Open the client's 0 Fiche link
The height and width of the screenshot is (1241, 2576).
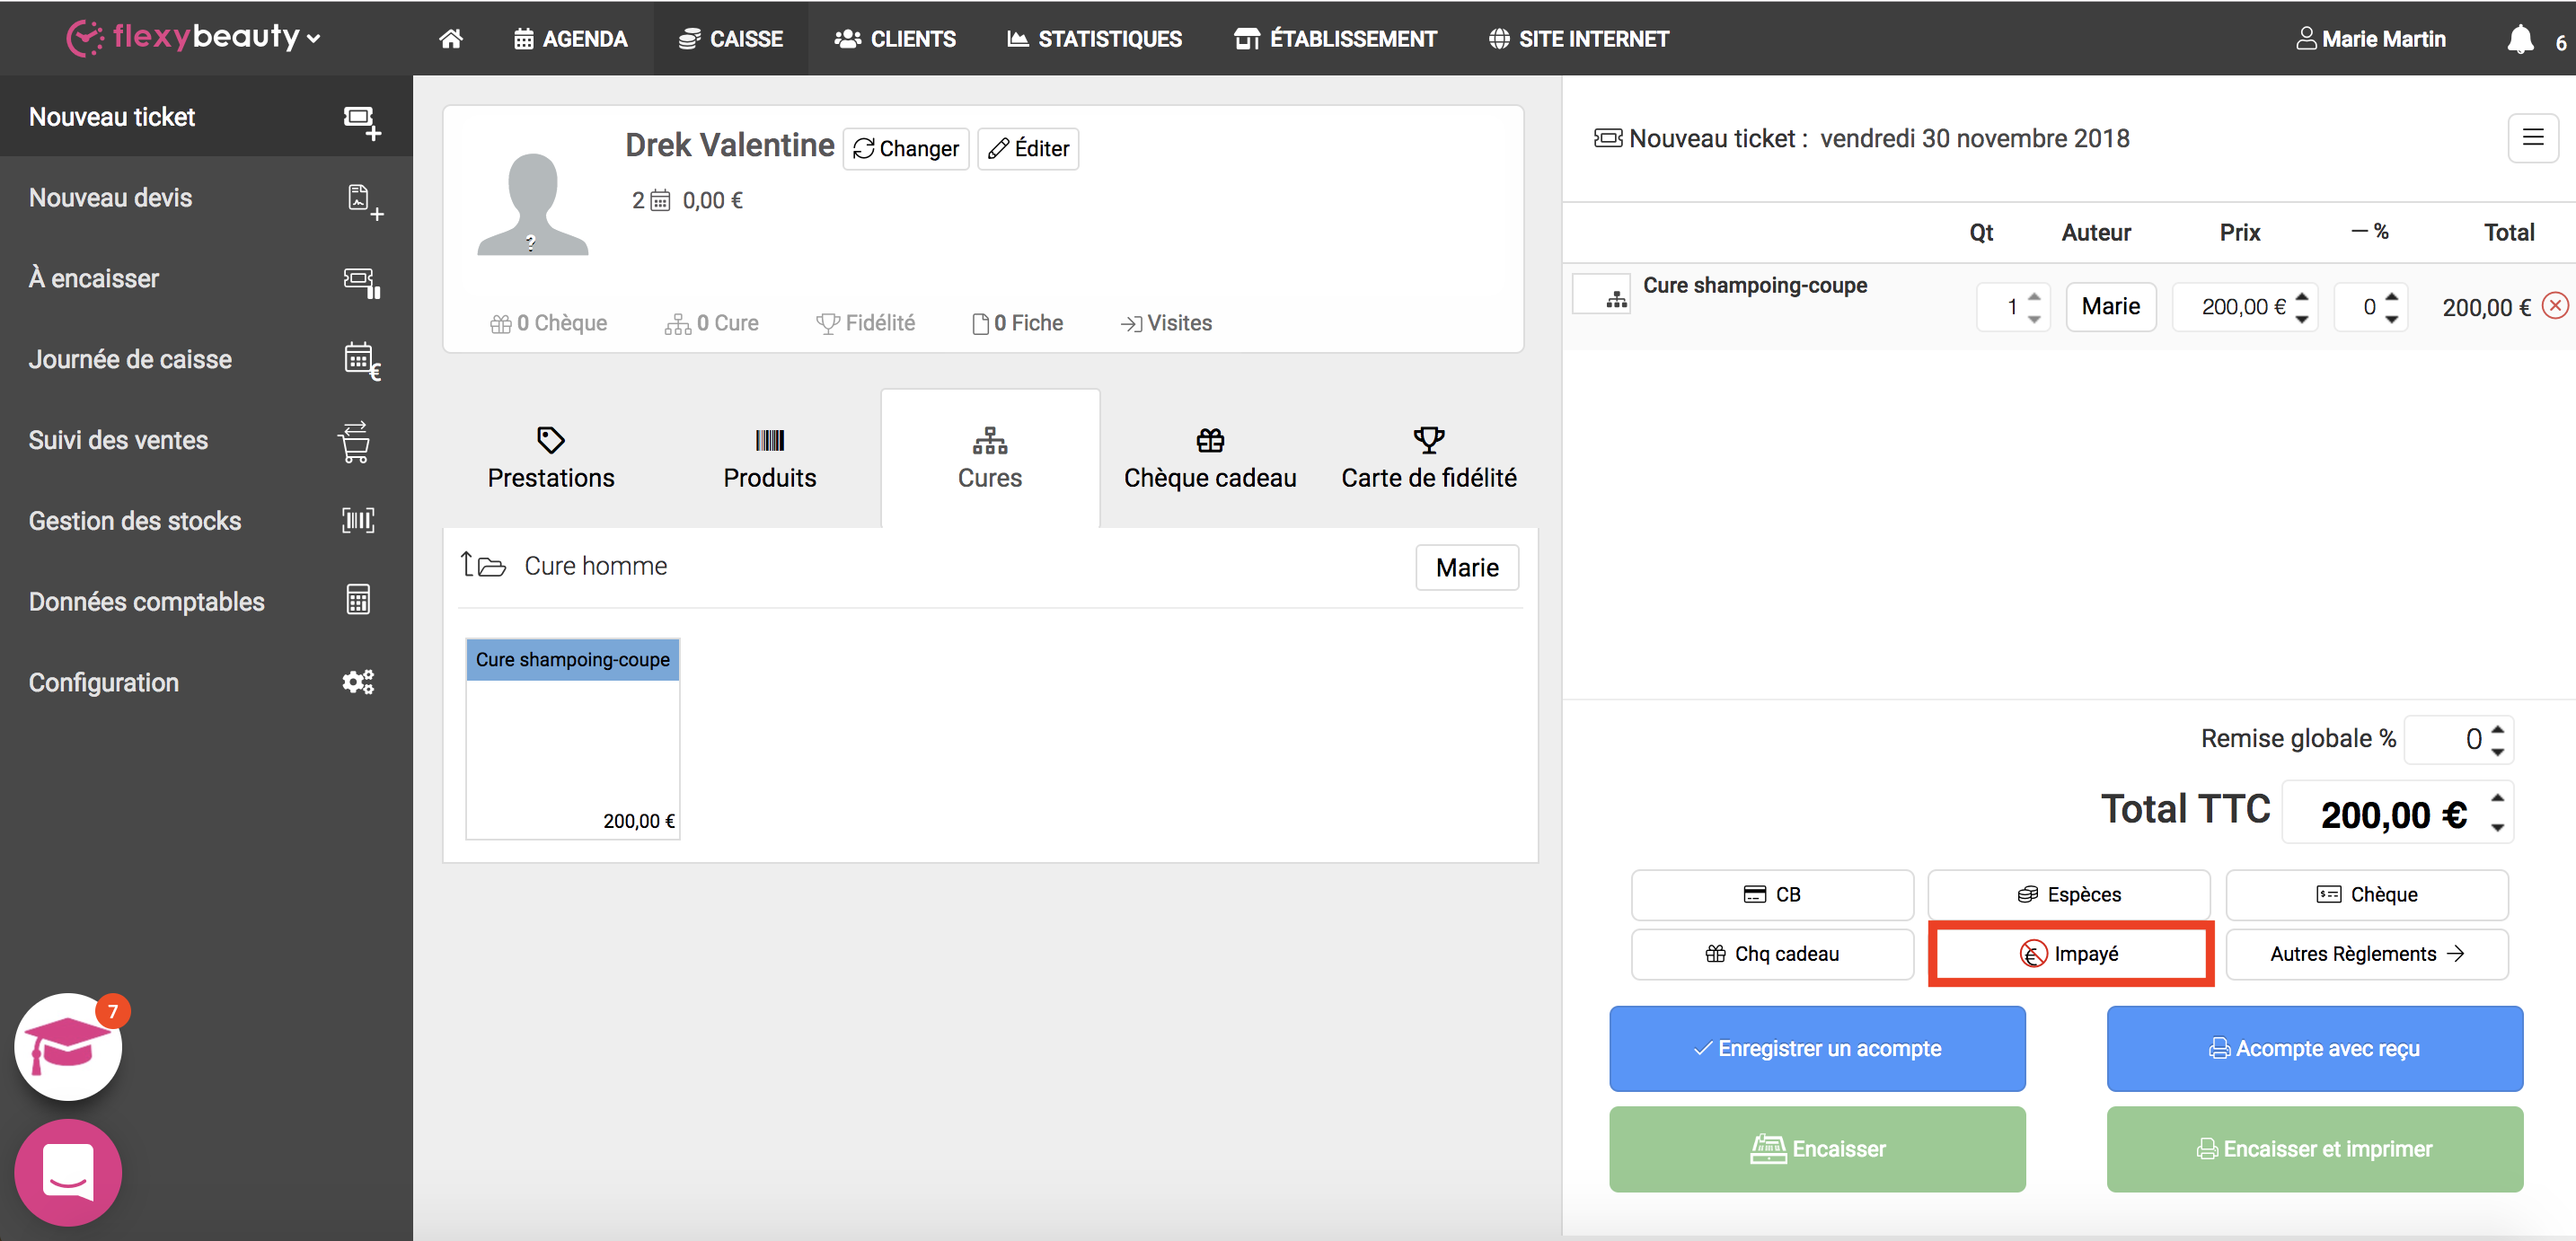[x=1017, y=323]
